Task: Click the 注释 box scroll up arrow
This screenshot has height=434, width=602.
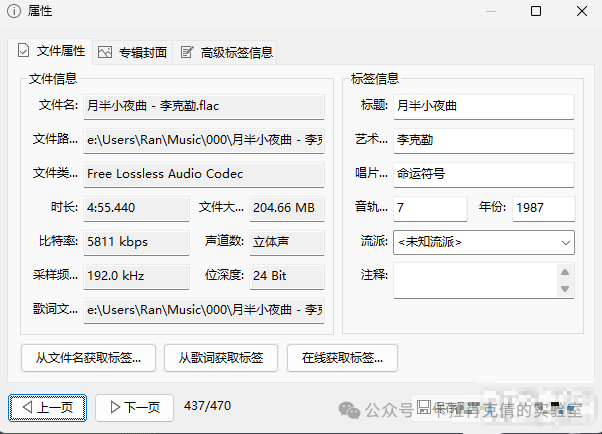Action: [x=567, y=272]
